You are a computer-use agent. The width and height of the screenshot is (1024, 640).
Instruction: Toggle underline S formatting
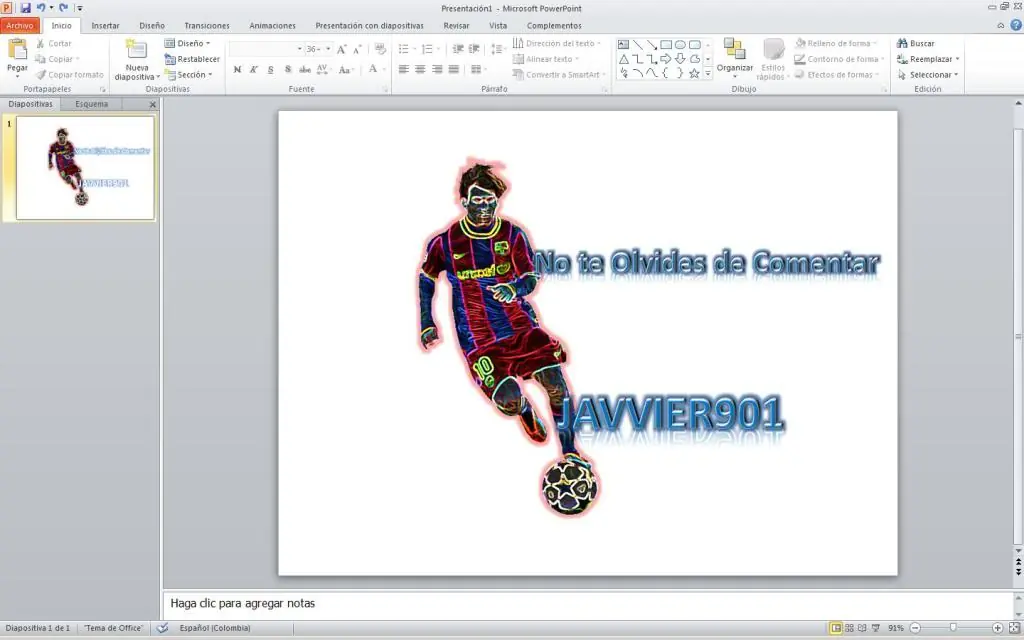[270, 69]
